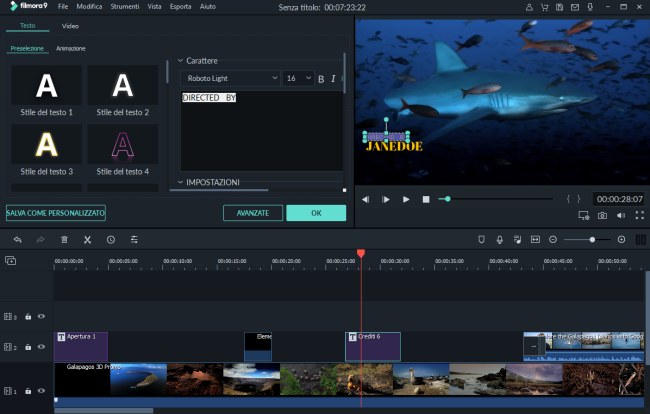Click the zoom in plus icon
This screenshot has height=414, width=650.
tap(621, 240)
